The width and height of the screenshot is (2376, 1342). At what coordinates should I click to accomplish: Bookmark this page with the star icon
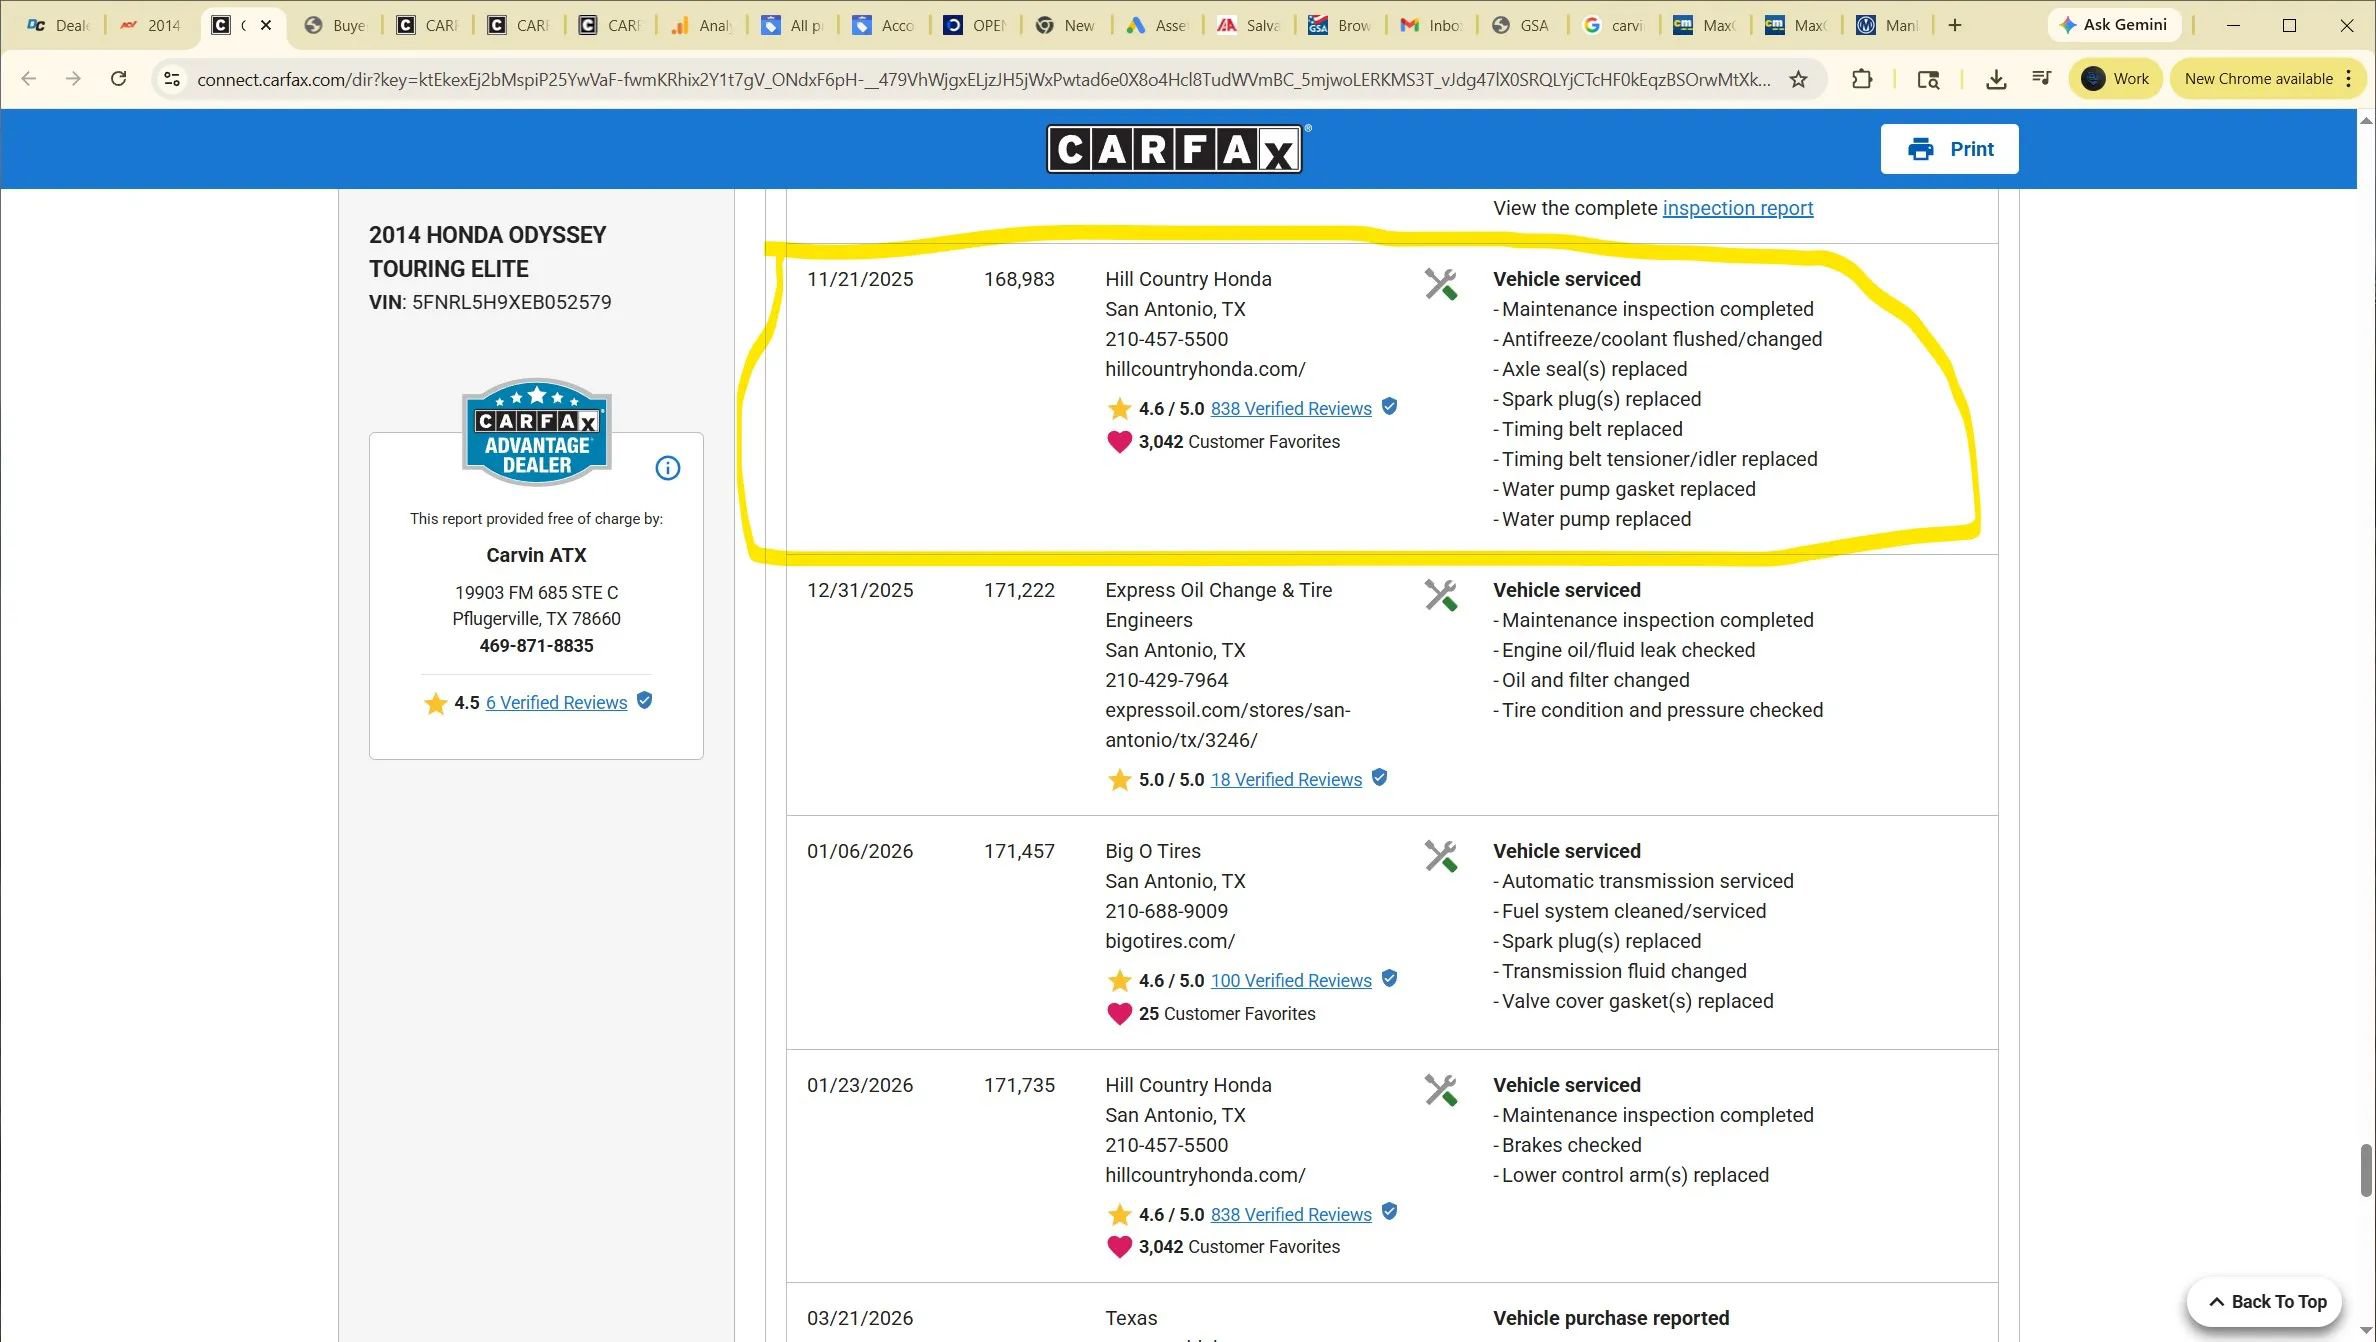(x=1798, y=79)
